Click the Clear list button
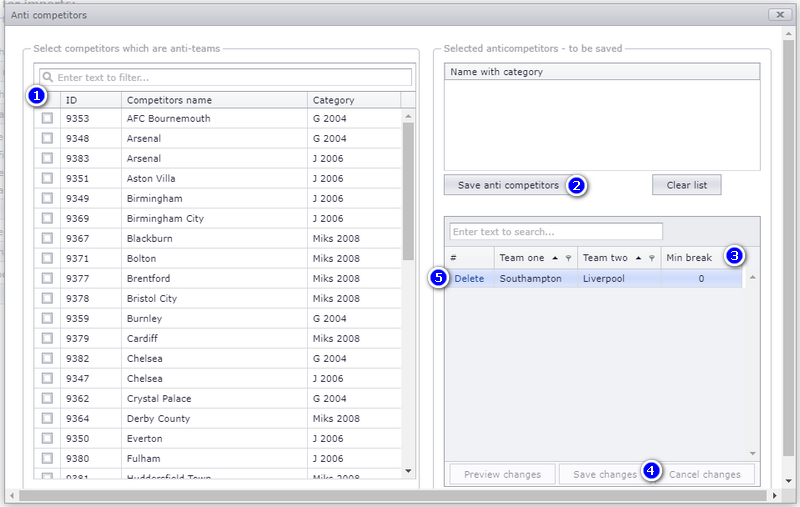The image size is (800, 507). coord(687,185)
